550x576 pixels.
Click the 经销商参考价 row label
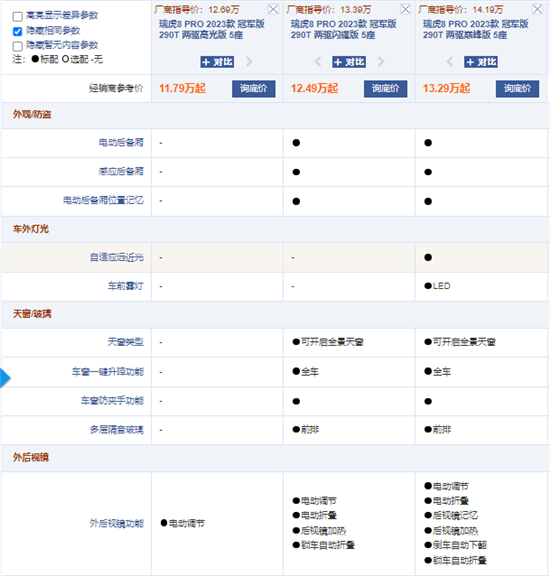(x=116, y=88)
